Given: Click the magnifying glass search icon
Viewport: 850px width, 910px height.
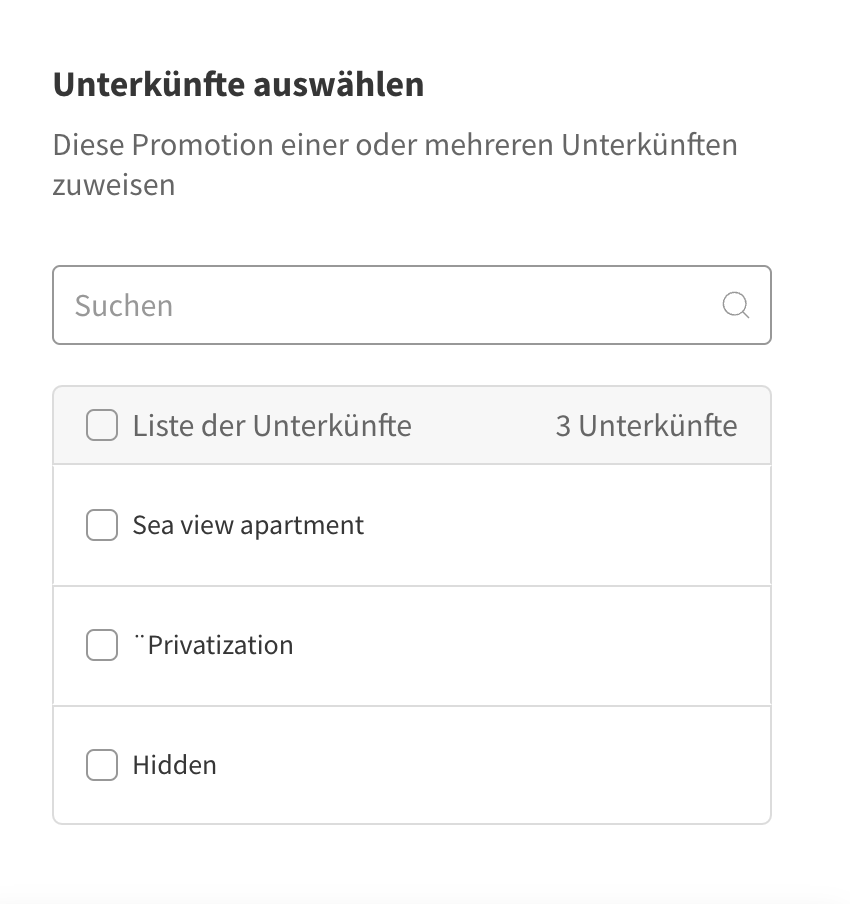Looking at the screenshot, I should 735,305.
